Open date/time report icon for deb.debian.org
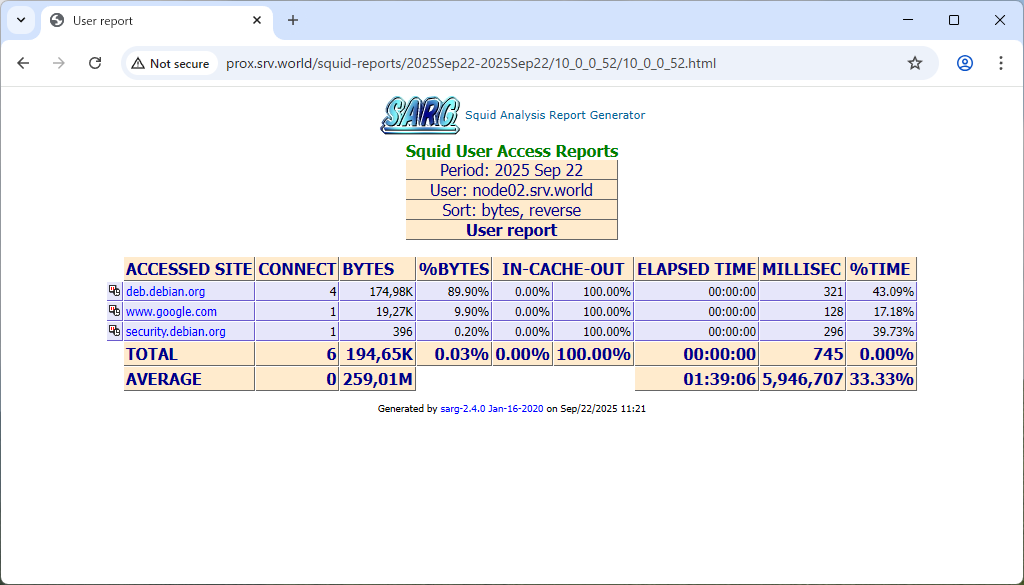The image size is (1024, 585). [115, 291]
